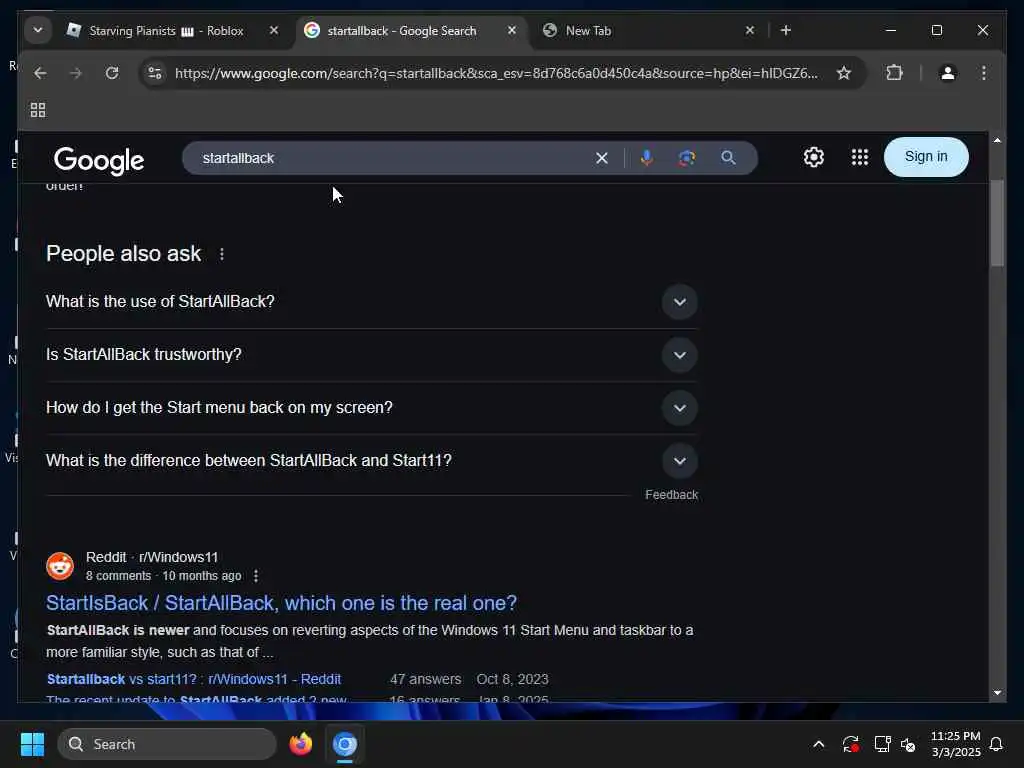1024x768 pixels.
Task: Open Chrome three-dot menu
Action: point(984,73)
